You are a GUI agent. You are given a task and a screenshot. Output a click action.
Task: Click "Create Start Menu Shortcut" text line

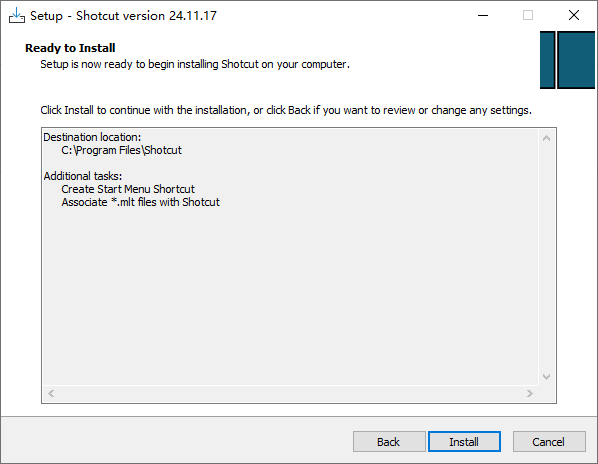(128, 189)
